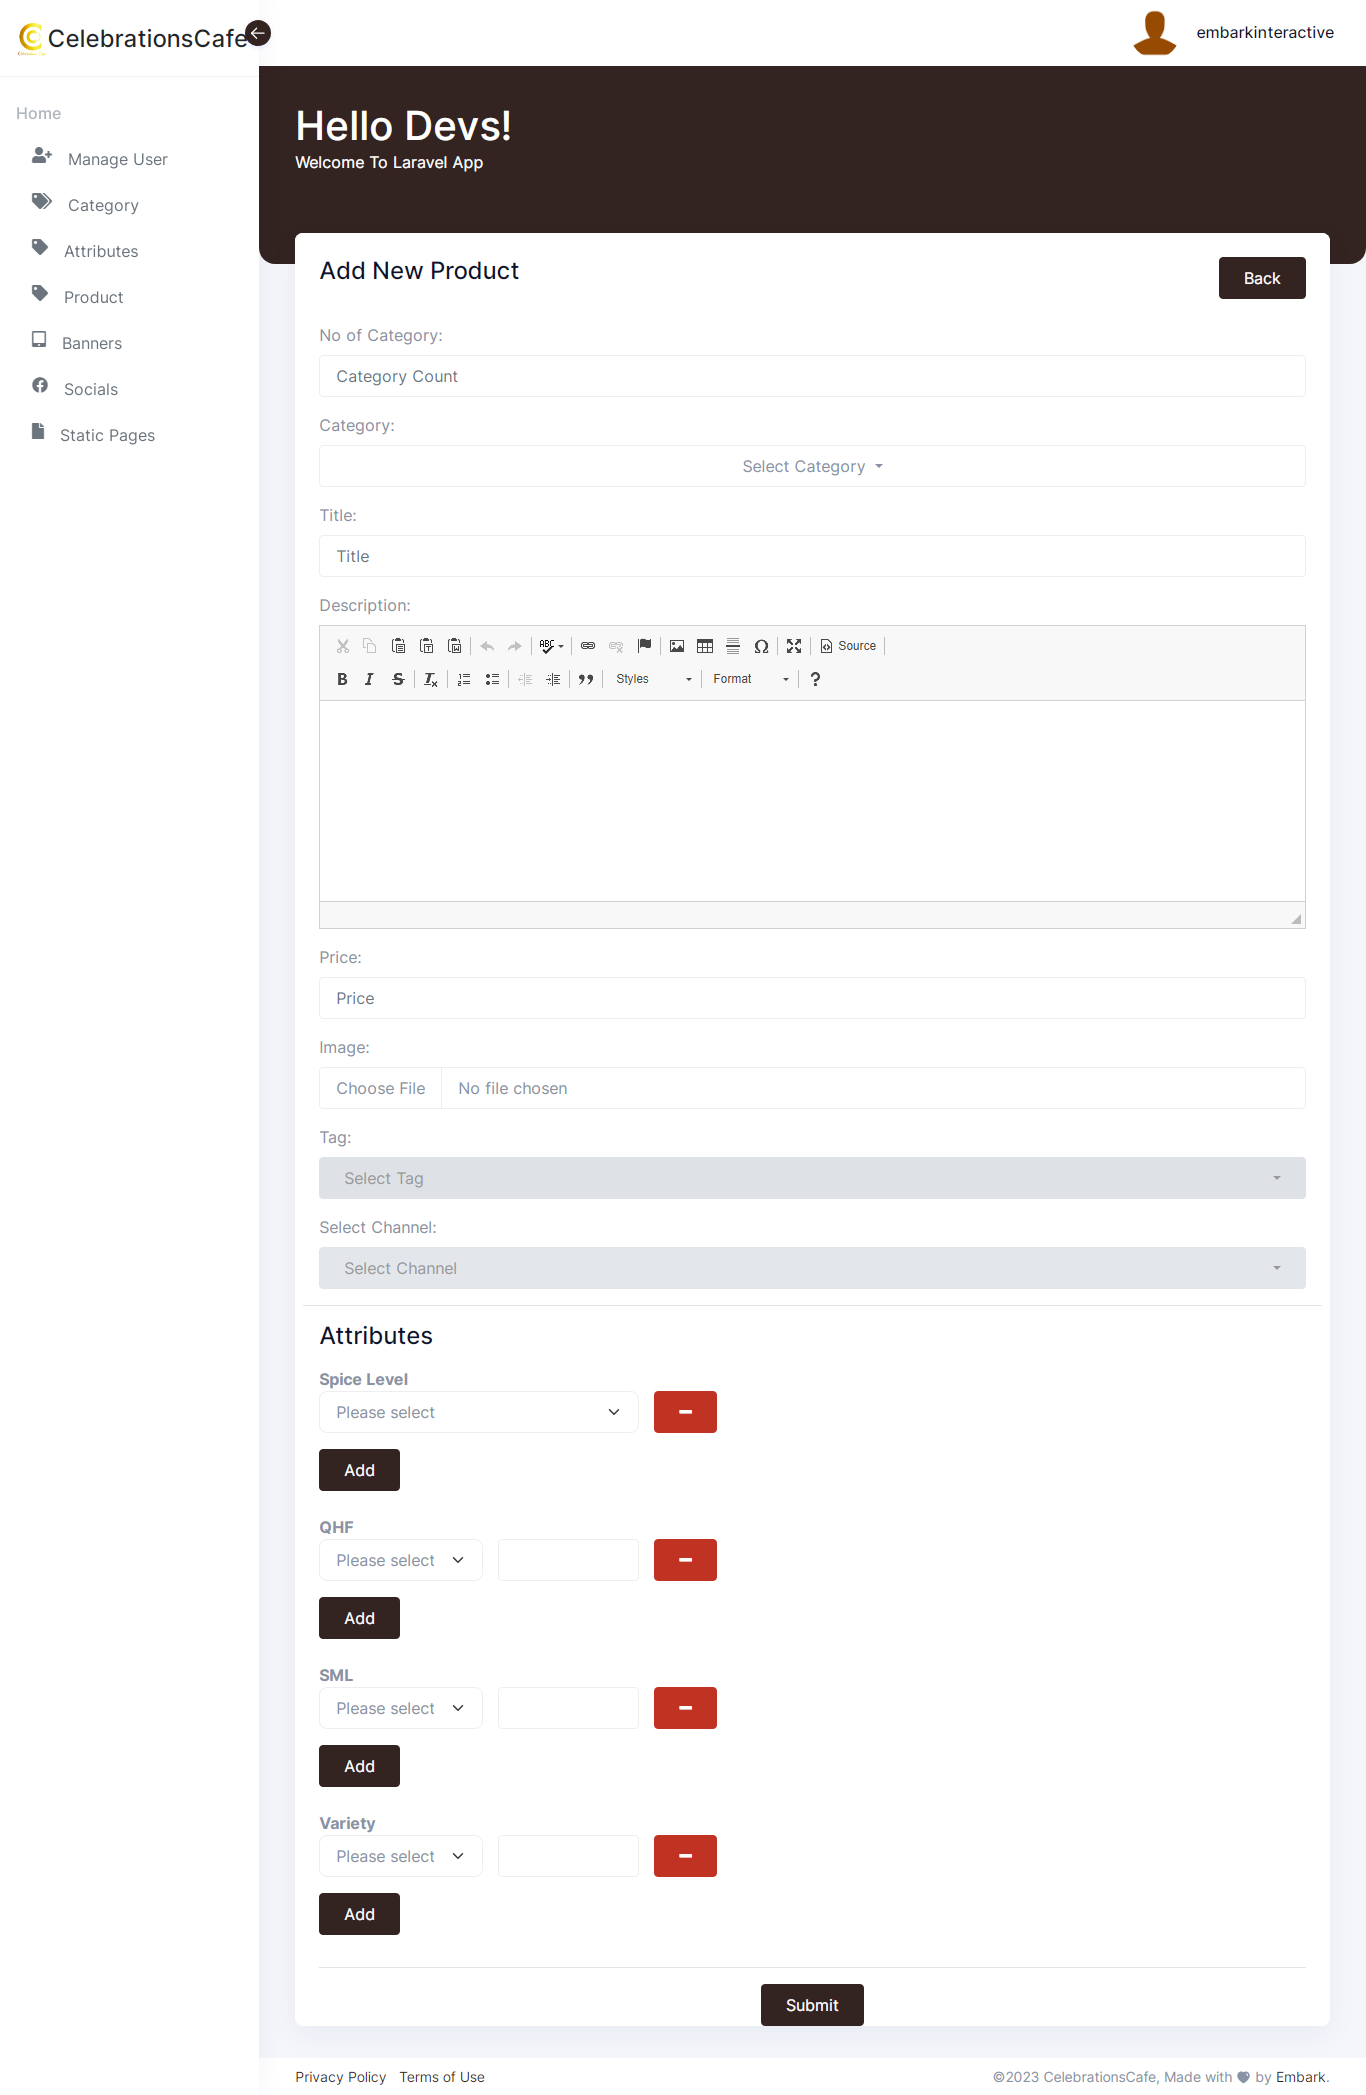This screenshot has height=2095, width=1366.
Task: Insert a table in the description
Action: 705,646
